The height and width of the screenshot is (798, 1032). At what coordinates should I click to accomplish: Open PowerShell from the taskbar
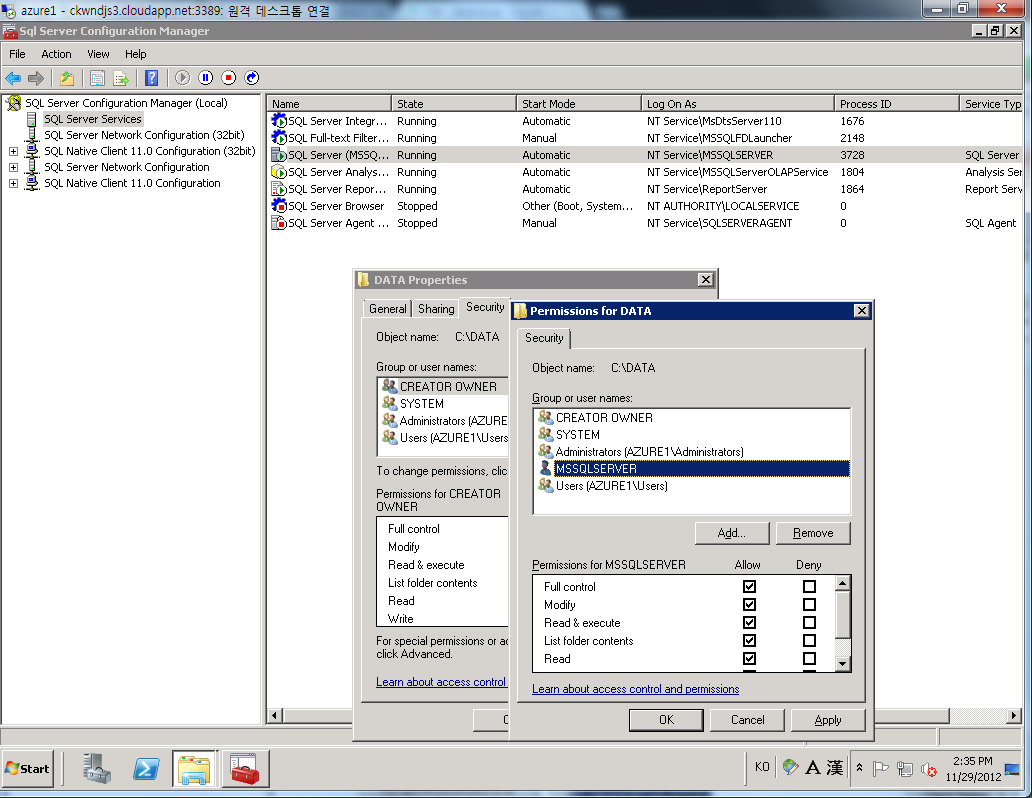[145, 768]
